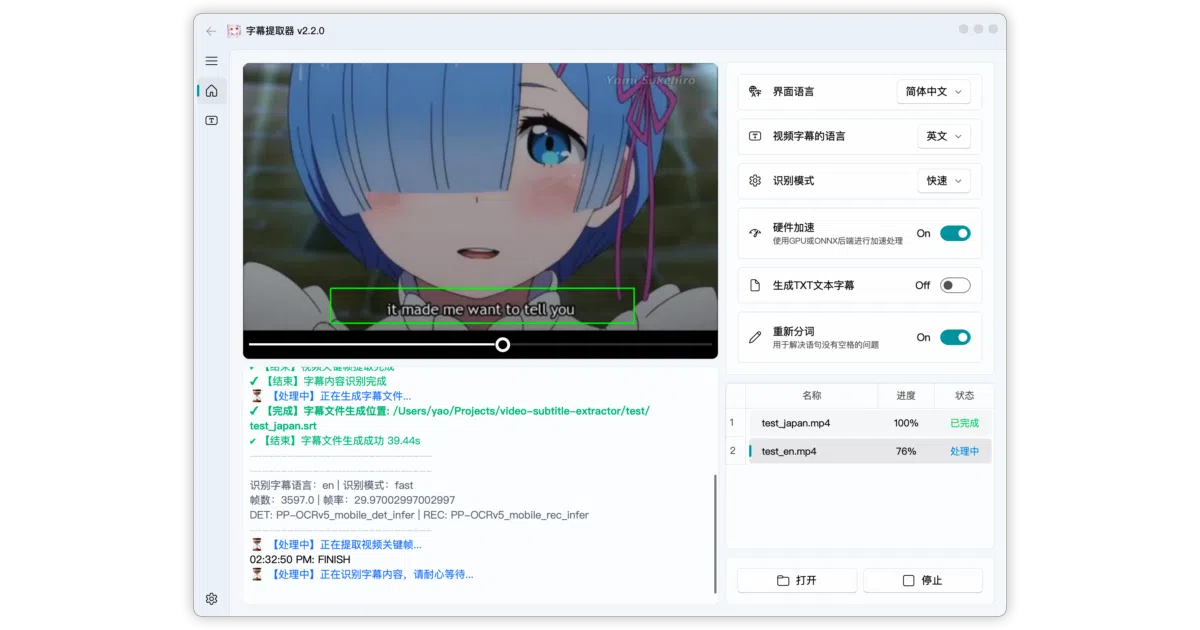
Task: Click log line 02:32:50 PM: FINISH
Action: (300, 560)
